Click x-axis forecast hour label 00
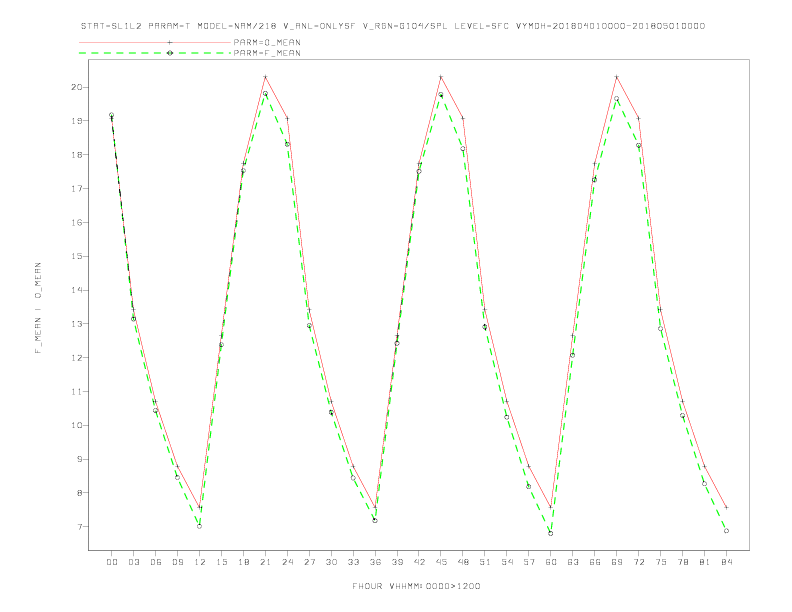 tap(112, 562)
